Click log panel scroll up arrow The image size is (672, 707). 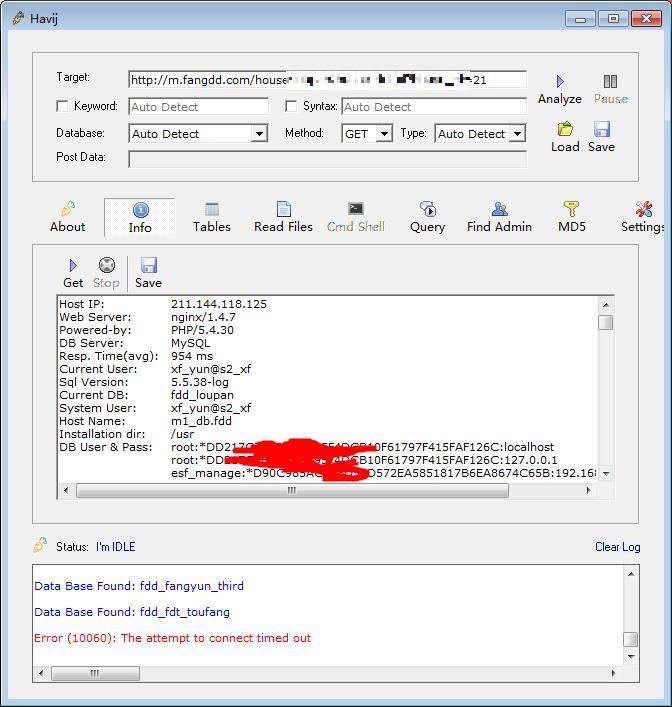click(631, 574)
